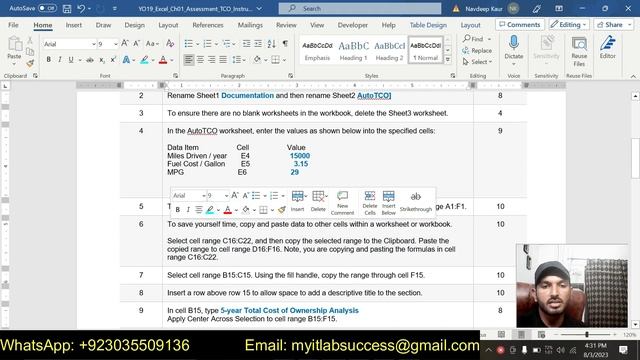Image resolution: width=640 pixels, height=360 pixels.
Task: Click Insert Below on the mini toolbar
Action: point(389,202)
